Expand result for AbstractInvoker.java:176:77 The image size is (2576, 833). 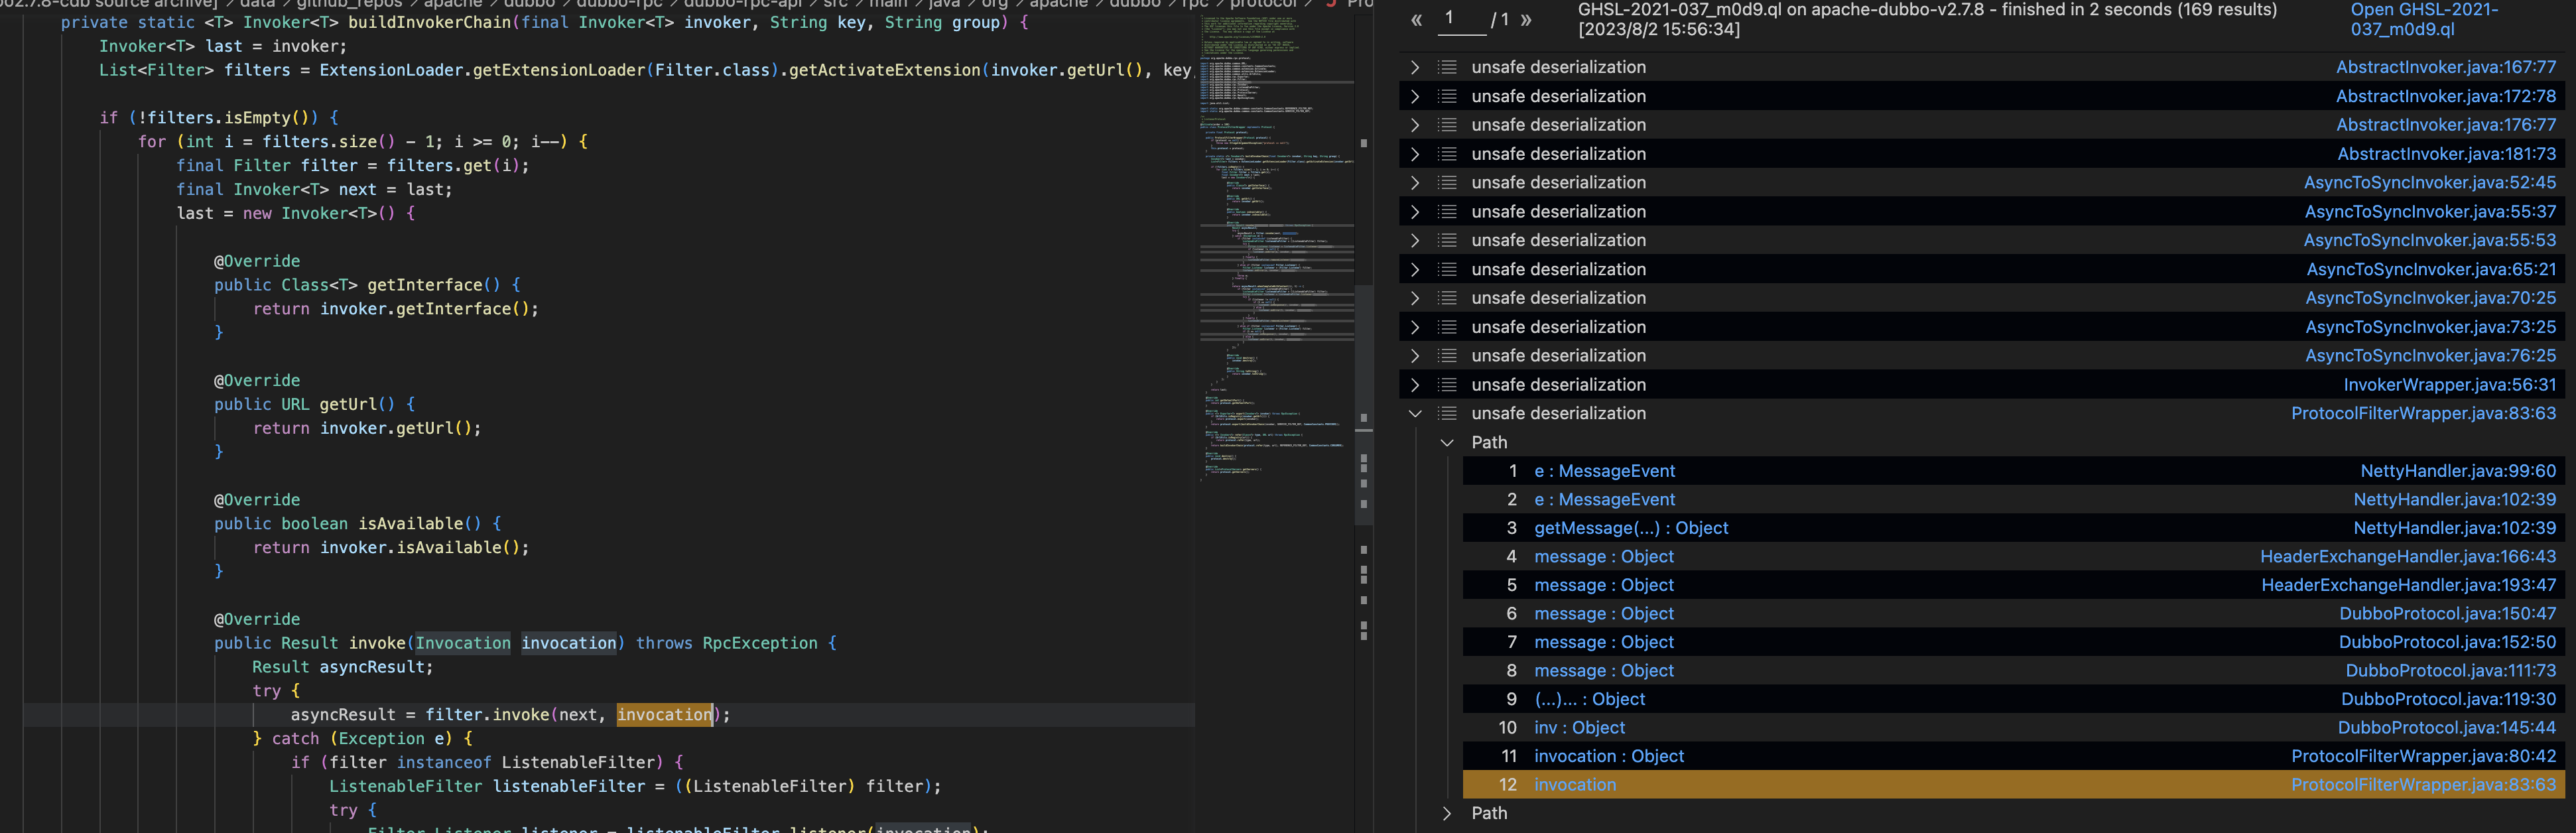click(1415, 125)
